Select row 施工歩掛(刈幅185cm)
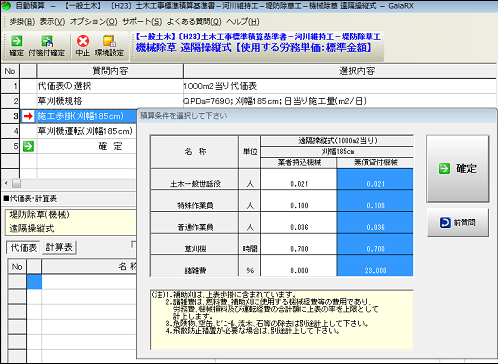This screenshot has height=364, width=498. click(80, 116)
